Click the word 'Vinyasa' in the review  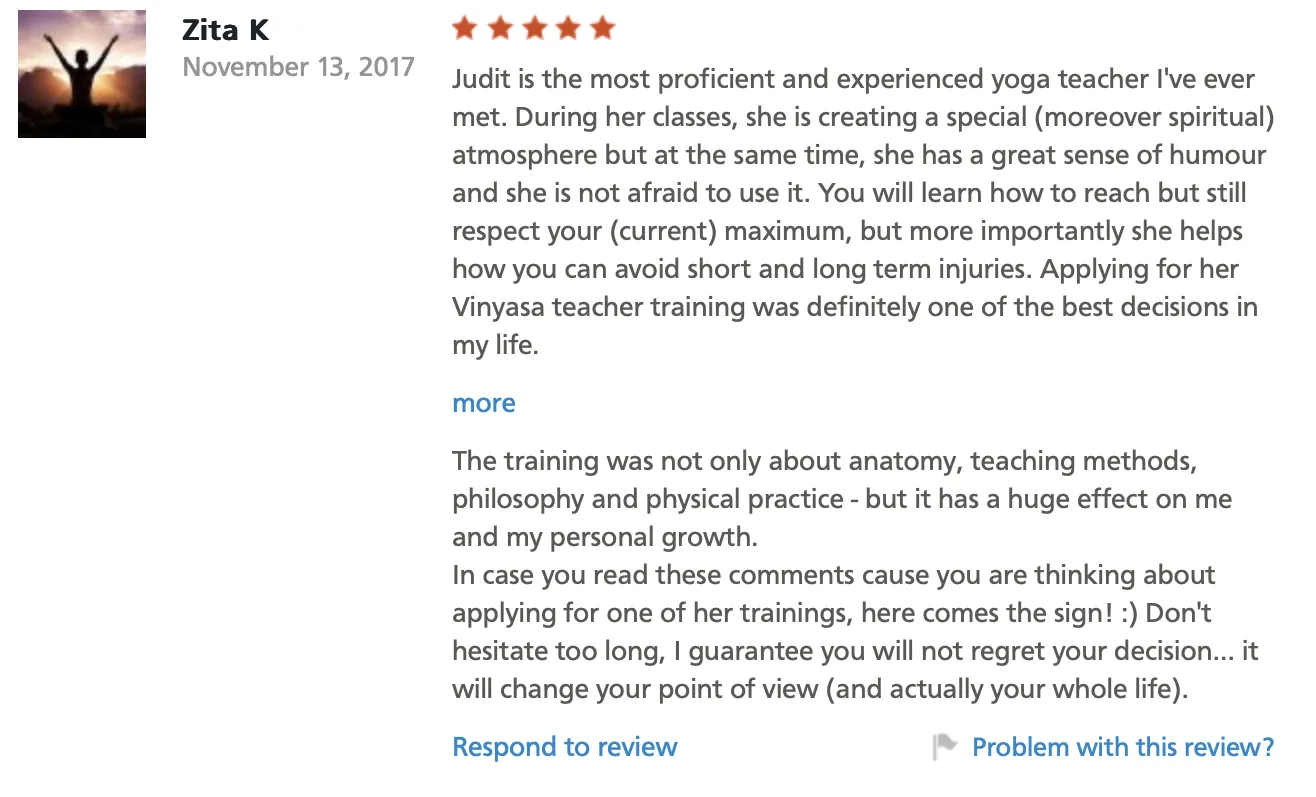click(496, 307)
